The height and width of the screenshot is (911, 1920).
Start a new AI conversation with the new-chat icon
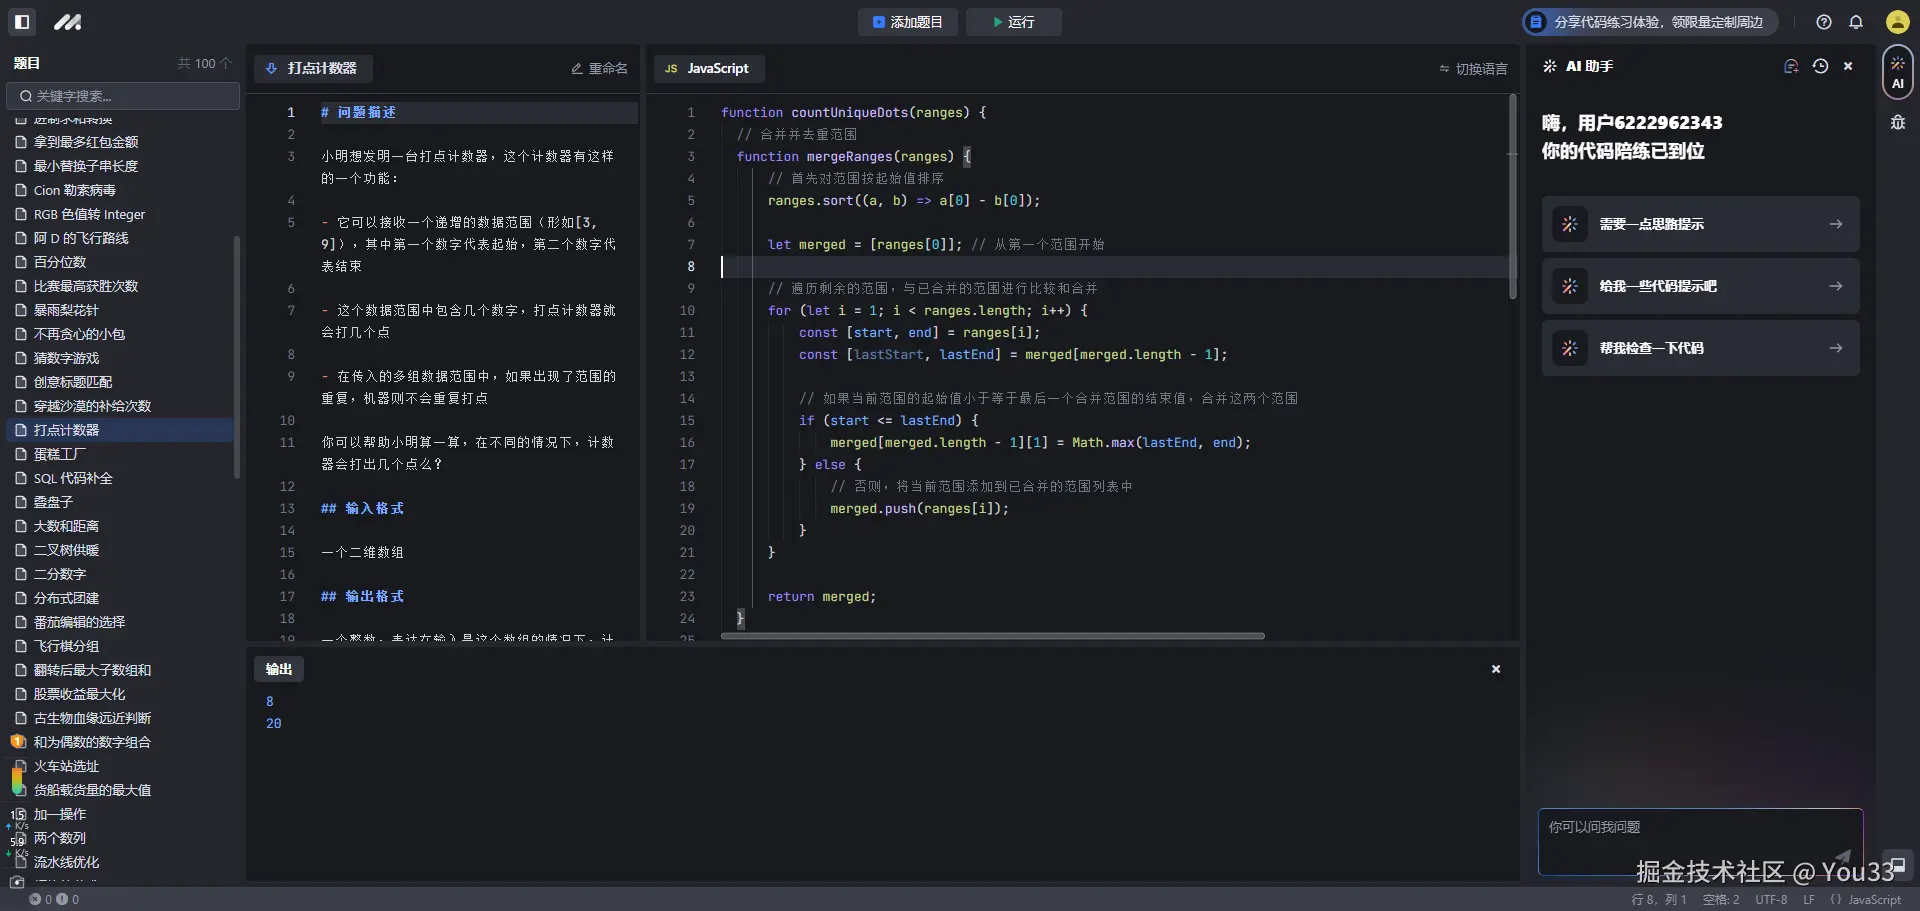coord(1790,66)
